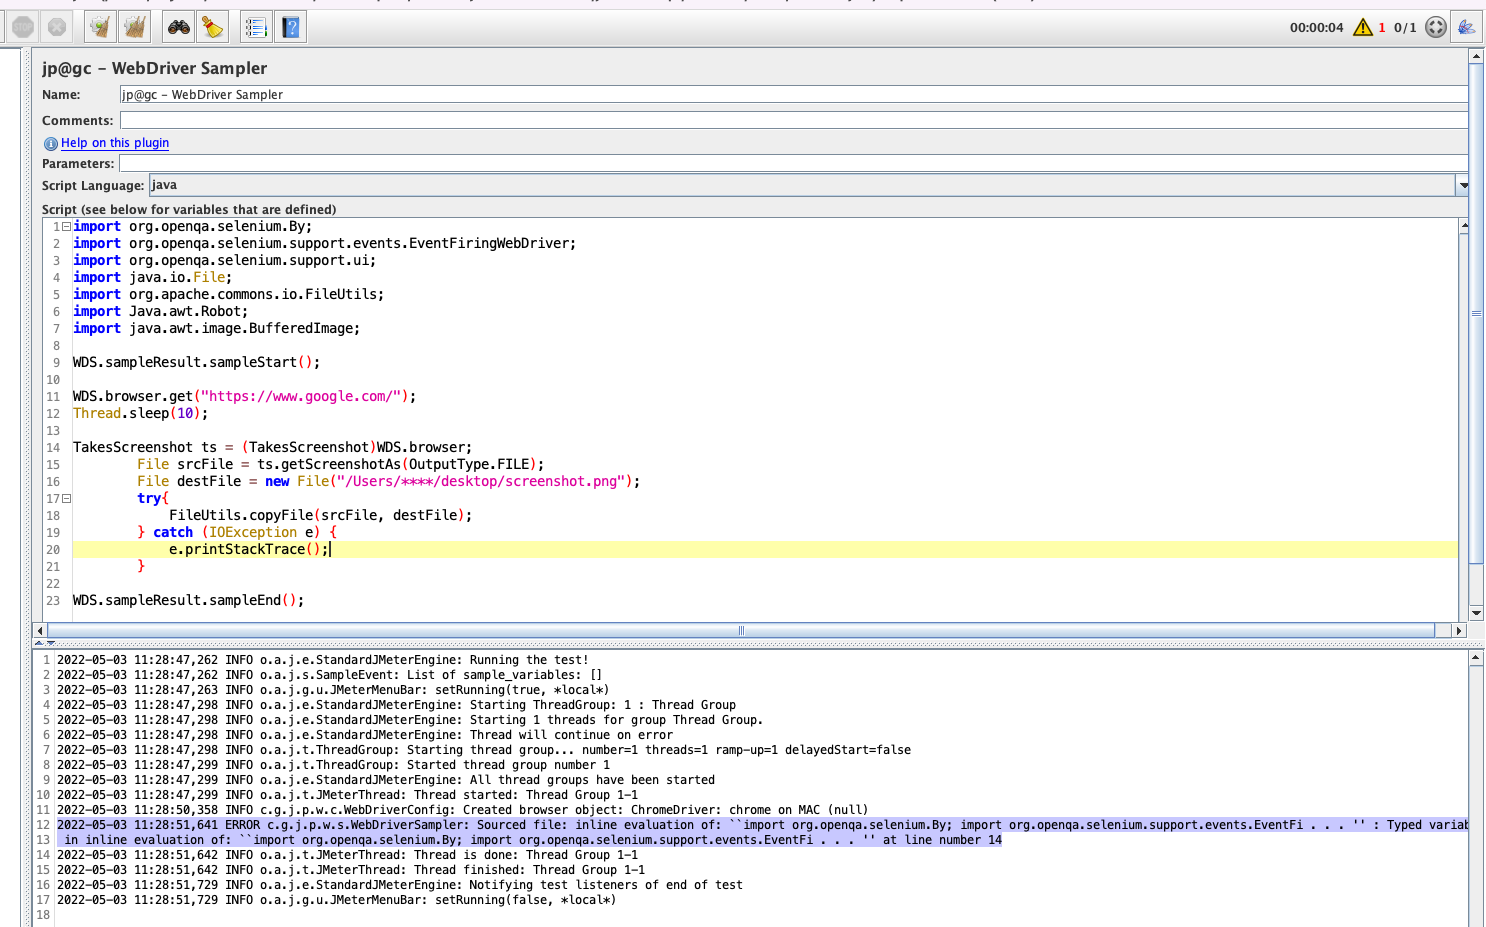
Task: Click the 'Notifying test listeners of end of test' log line
Action: pyautogui.click(x=400, y=885)
